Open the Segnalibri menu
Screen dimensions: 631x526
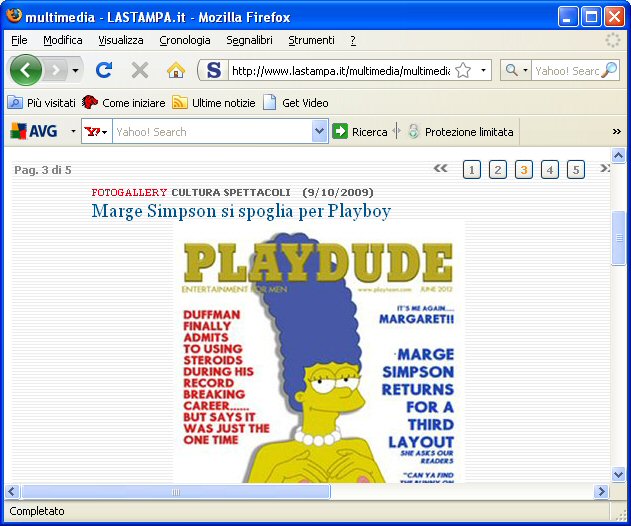coord(249,40)
